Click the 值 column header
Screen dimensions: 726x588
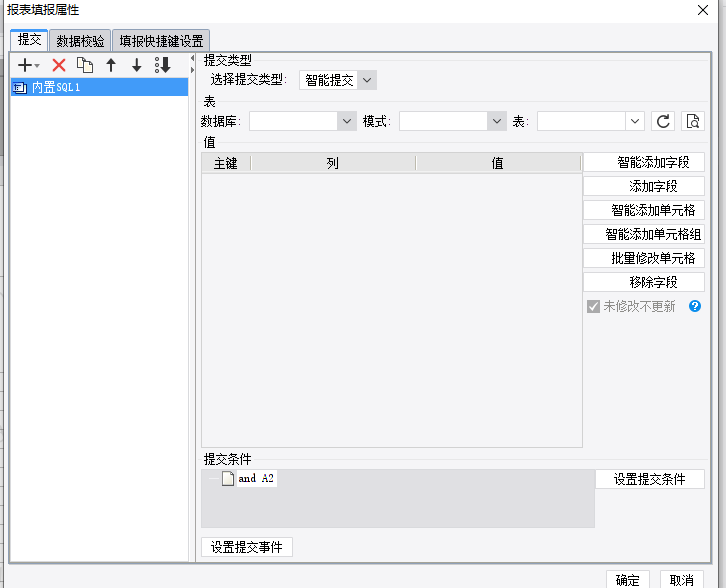click(498, 163)
